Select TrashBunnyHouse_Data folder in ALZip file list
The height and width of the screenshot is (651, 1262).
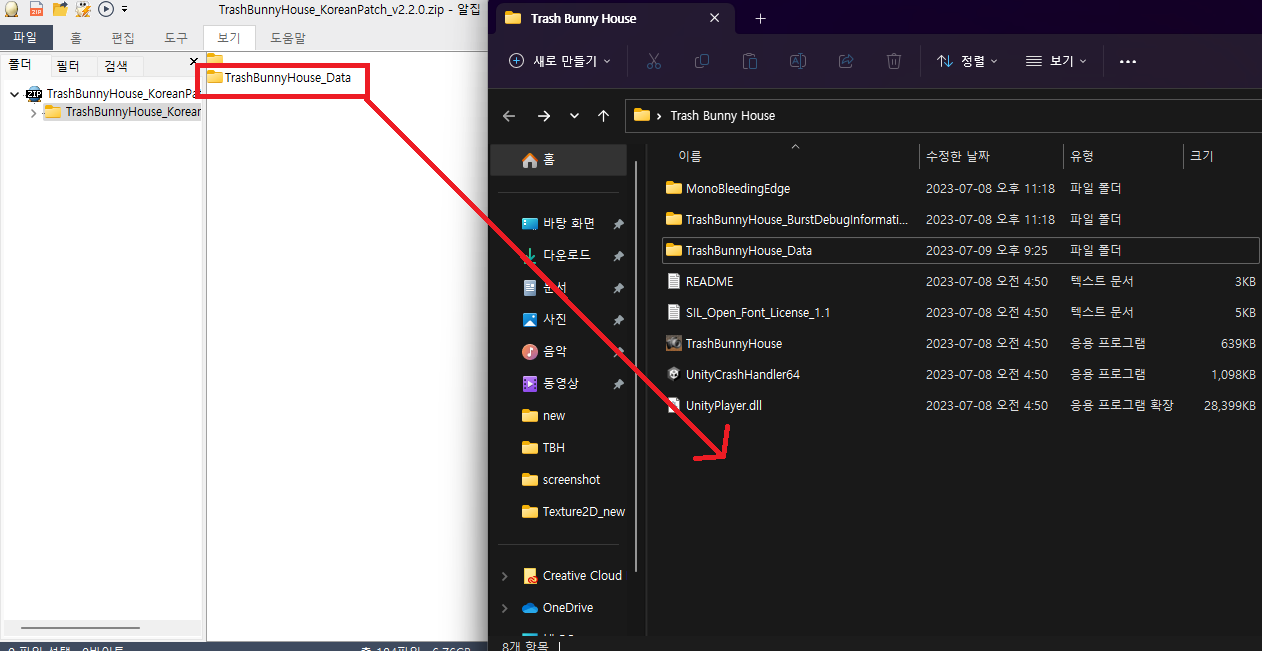click(x=279, y=77)
